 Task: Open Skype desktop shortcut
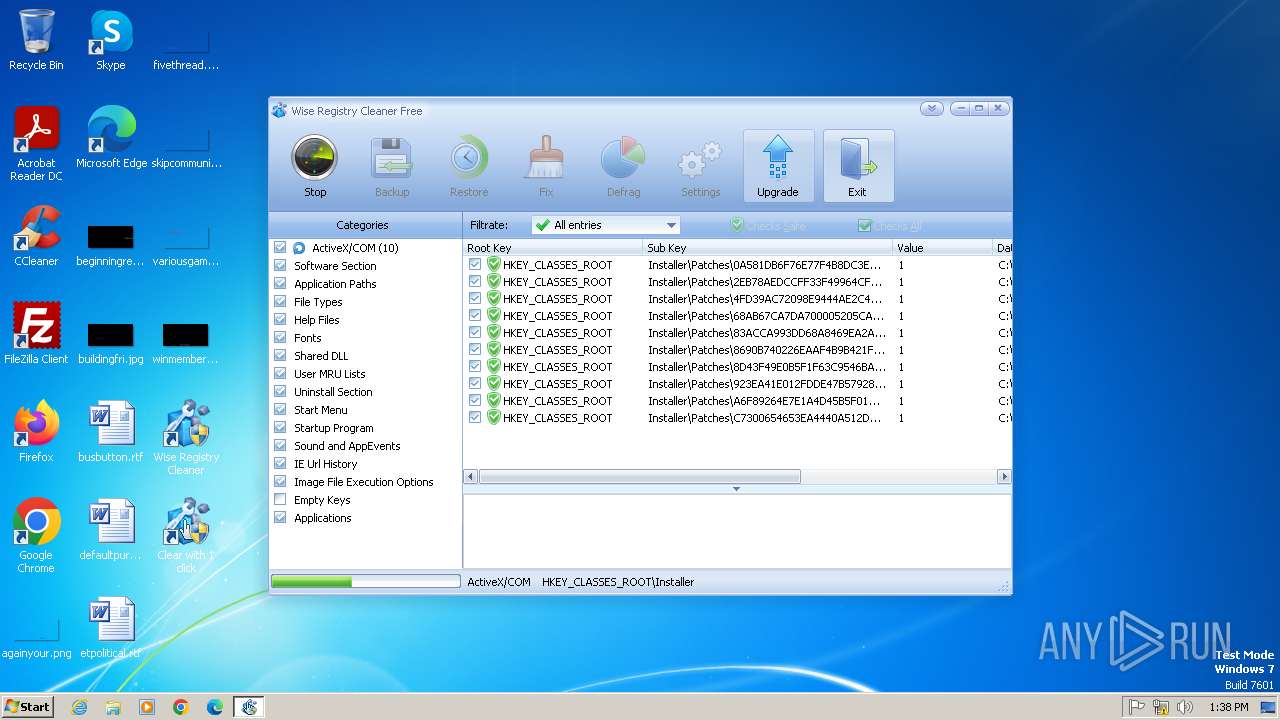point(110,40)
